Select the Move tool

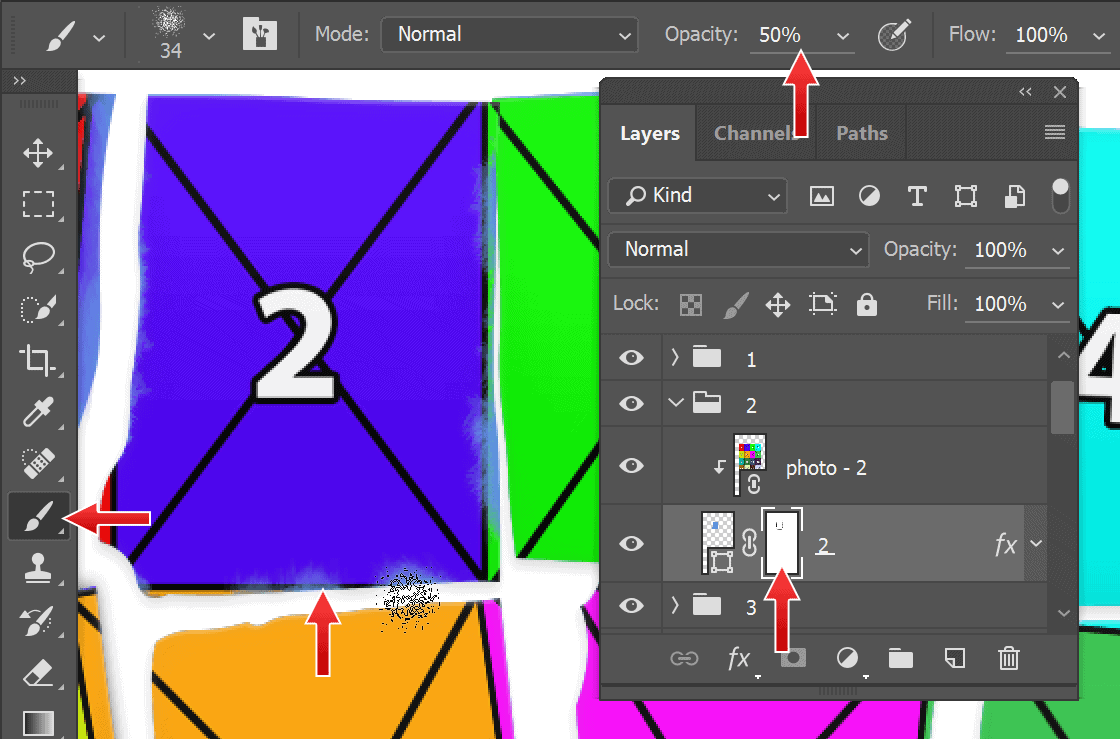(x=38, y=153)
